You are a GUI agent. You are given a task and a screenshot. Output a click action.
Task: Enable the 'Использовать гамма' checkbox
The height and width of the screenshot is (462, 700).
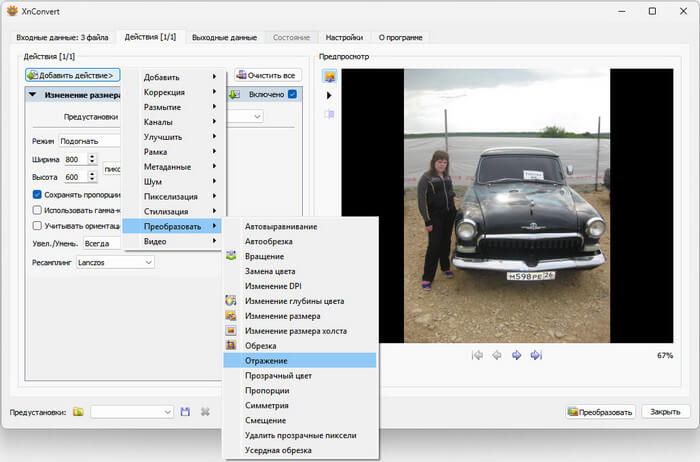point(37,210)
